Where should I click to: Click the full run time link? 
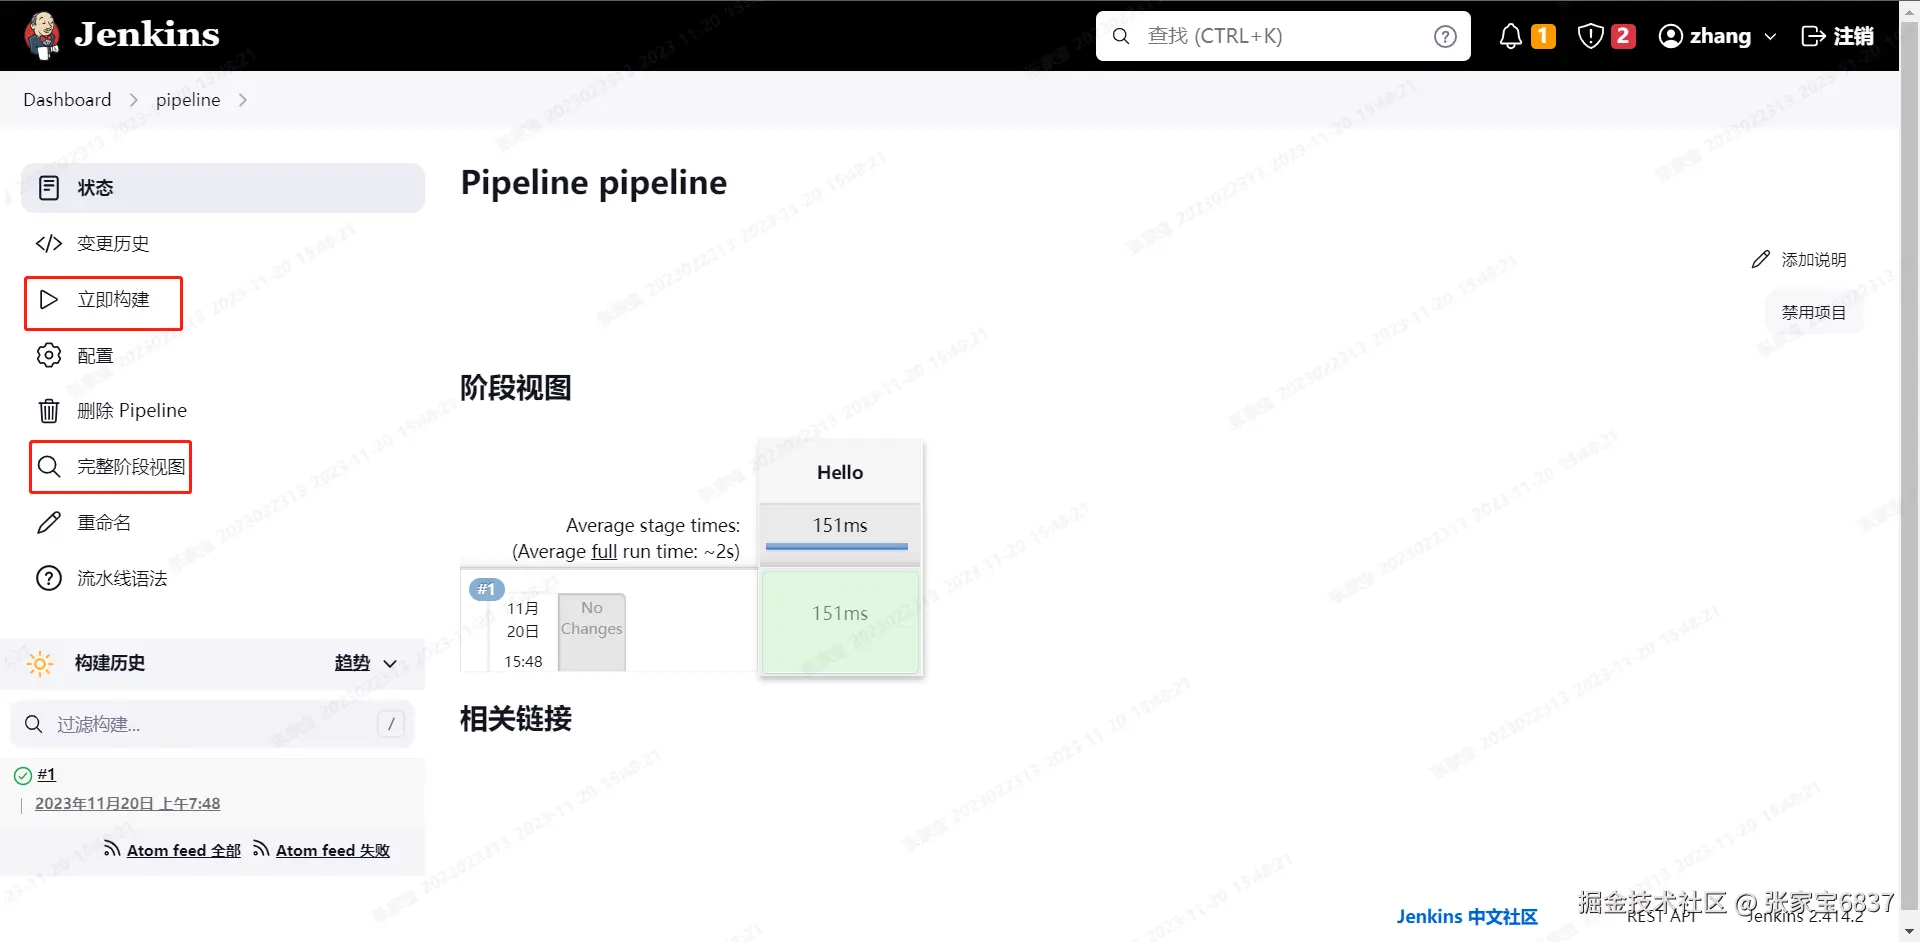[604, 551]
